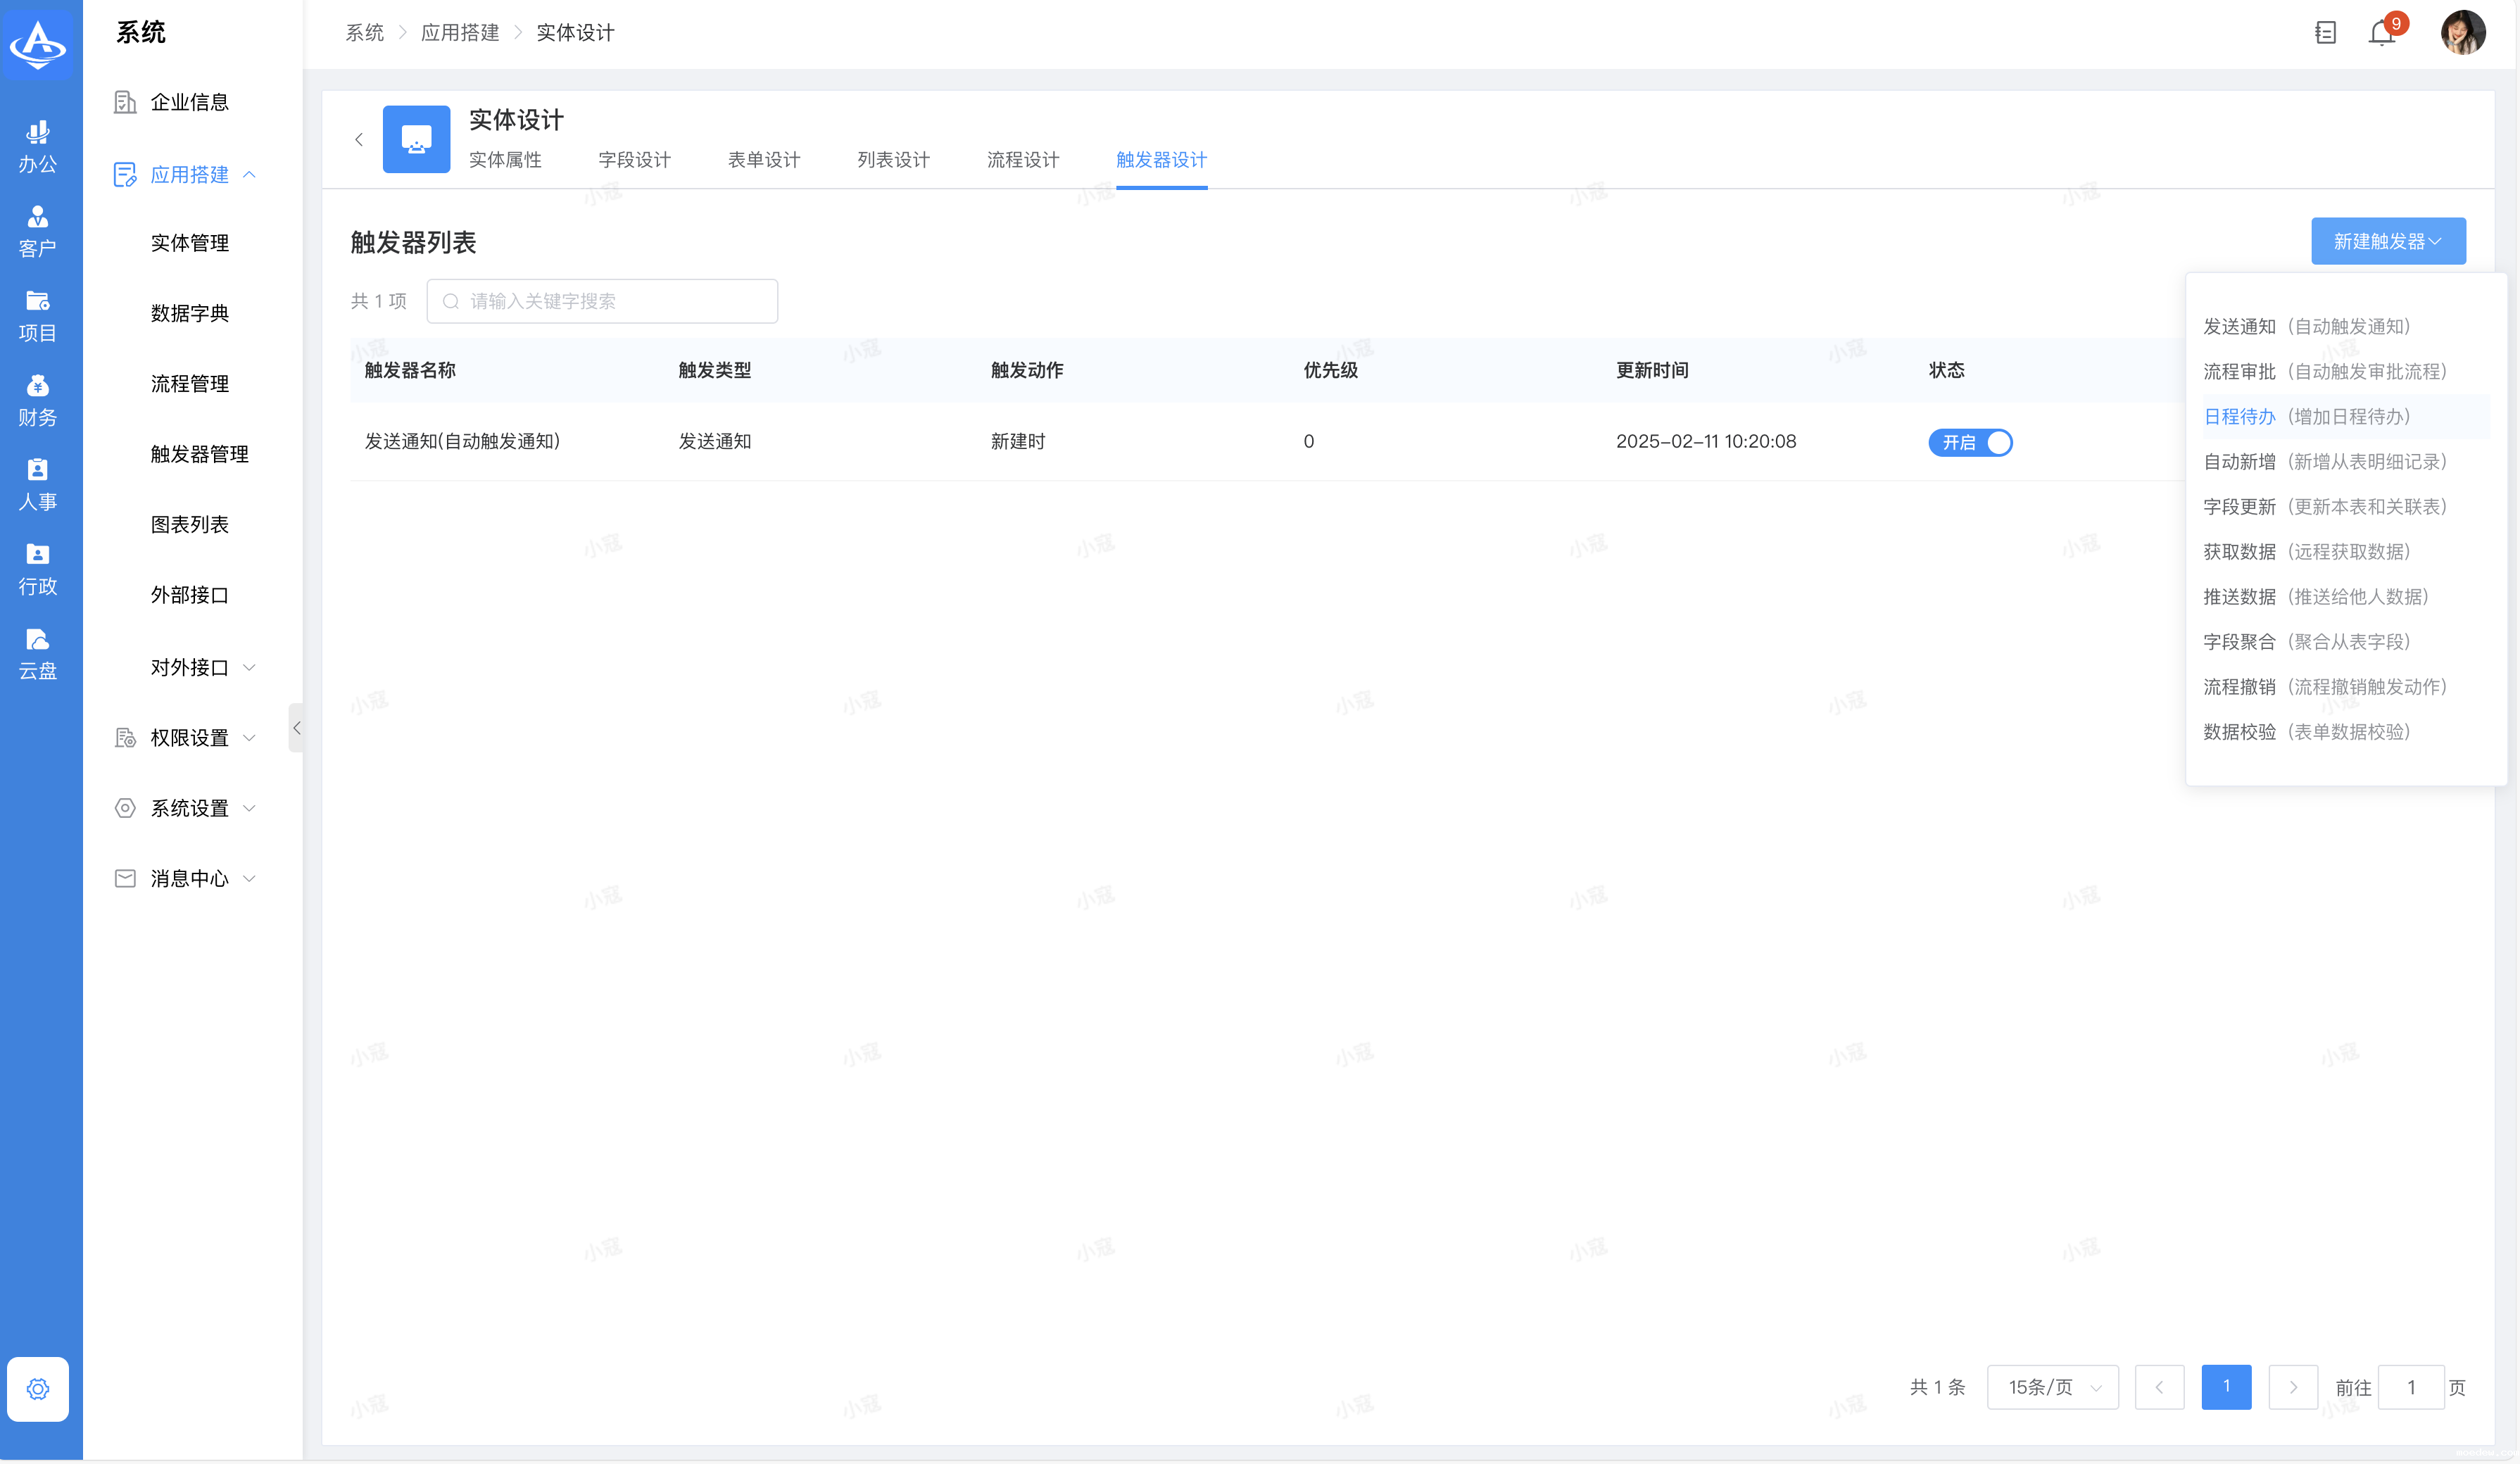
Task: Click the back arrow beside 实体设计 icon
Action: pyautogui.click(x=359, y=140)
